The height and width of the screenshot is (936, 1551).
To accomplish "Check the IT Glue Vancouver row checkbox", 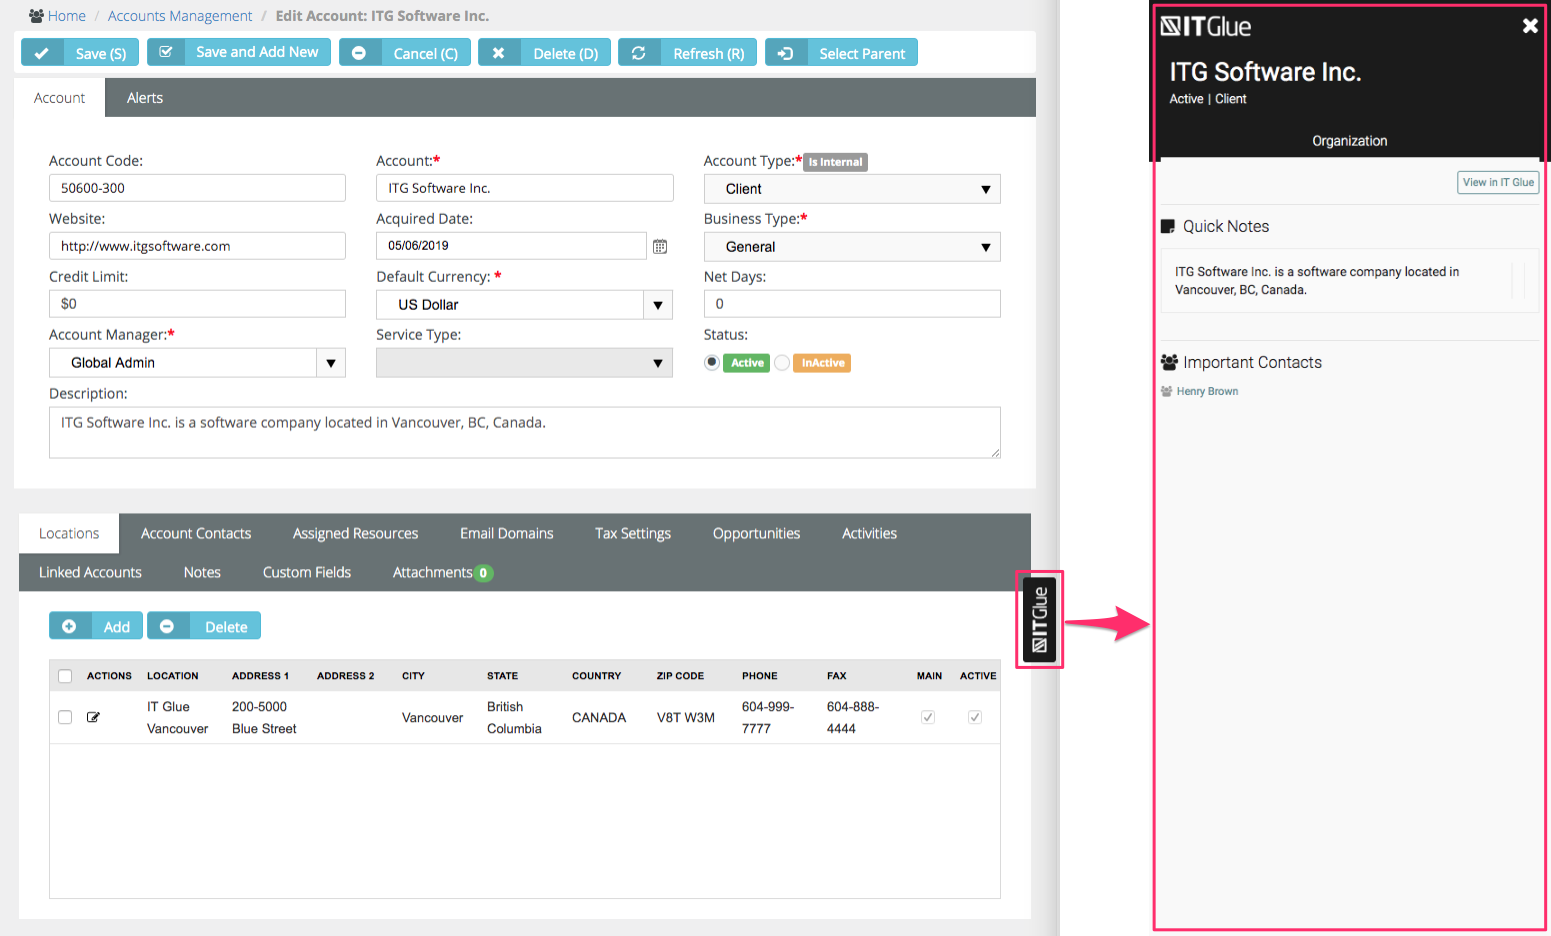I will tap(65, 717).
